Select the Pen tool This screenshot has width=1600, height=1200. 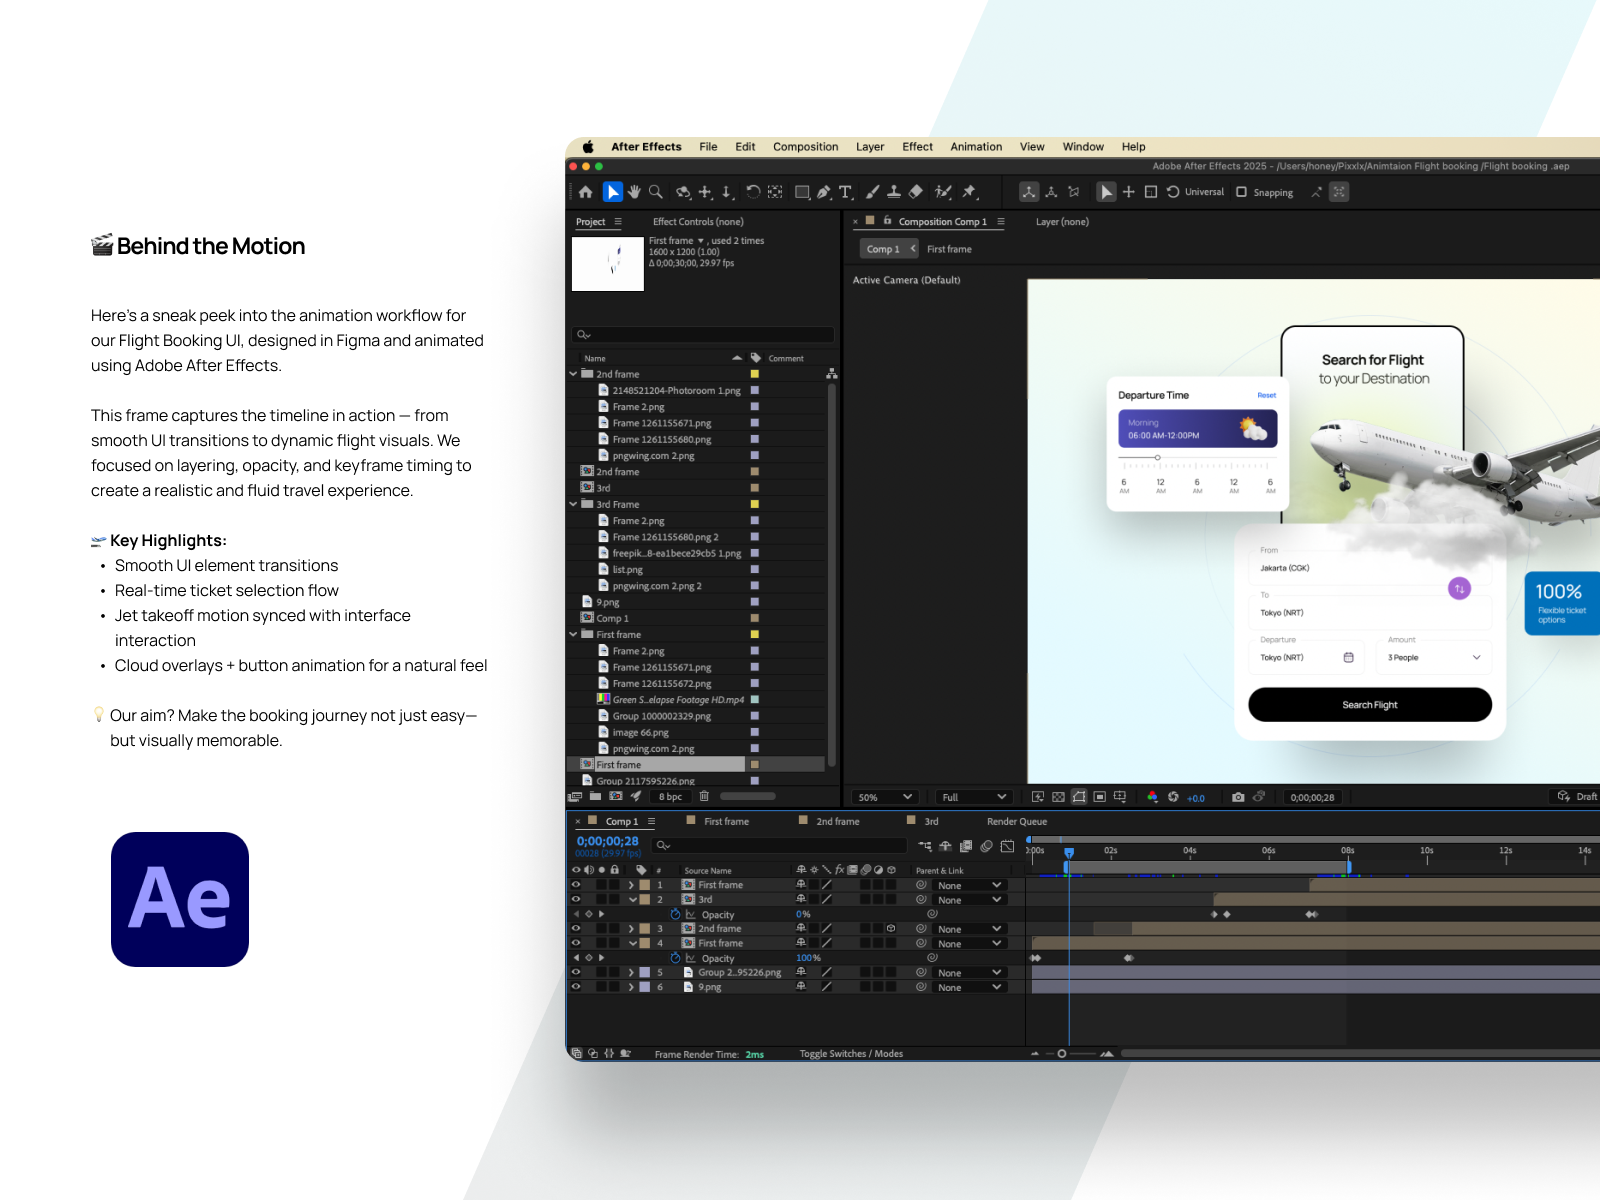824,192
